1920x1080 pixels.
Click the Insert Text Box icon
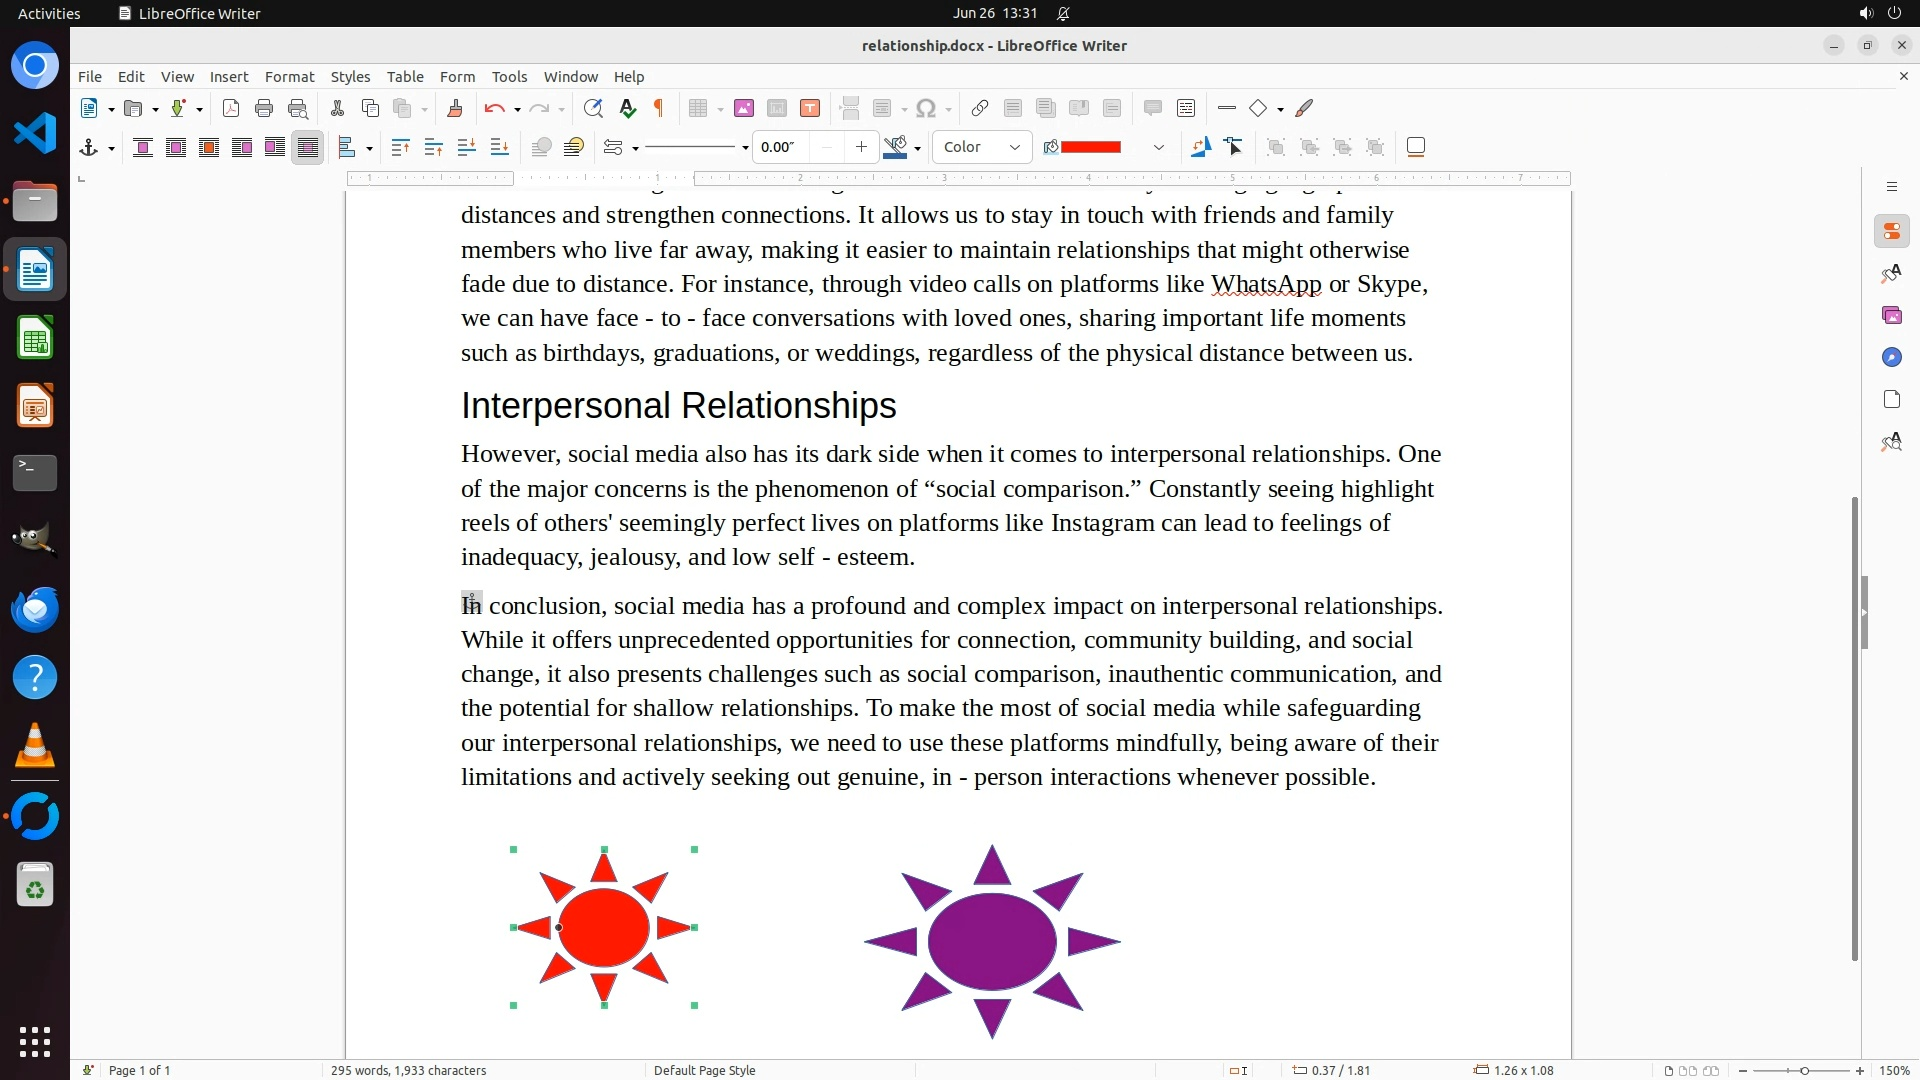point(810,108)
